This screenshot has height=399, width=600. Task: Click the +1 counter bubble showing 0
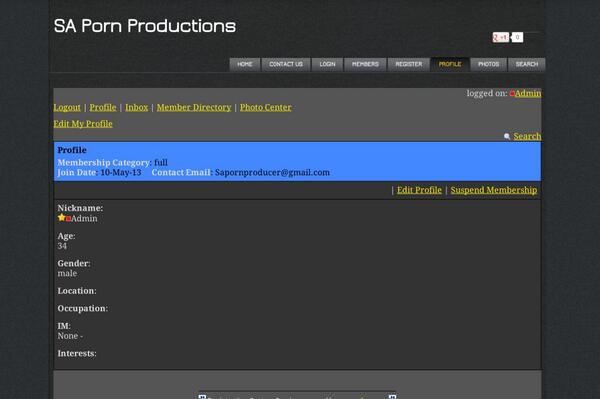(517, 37)
